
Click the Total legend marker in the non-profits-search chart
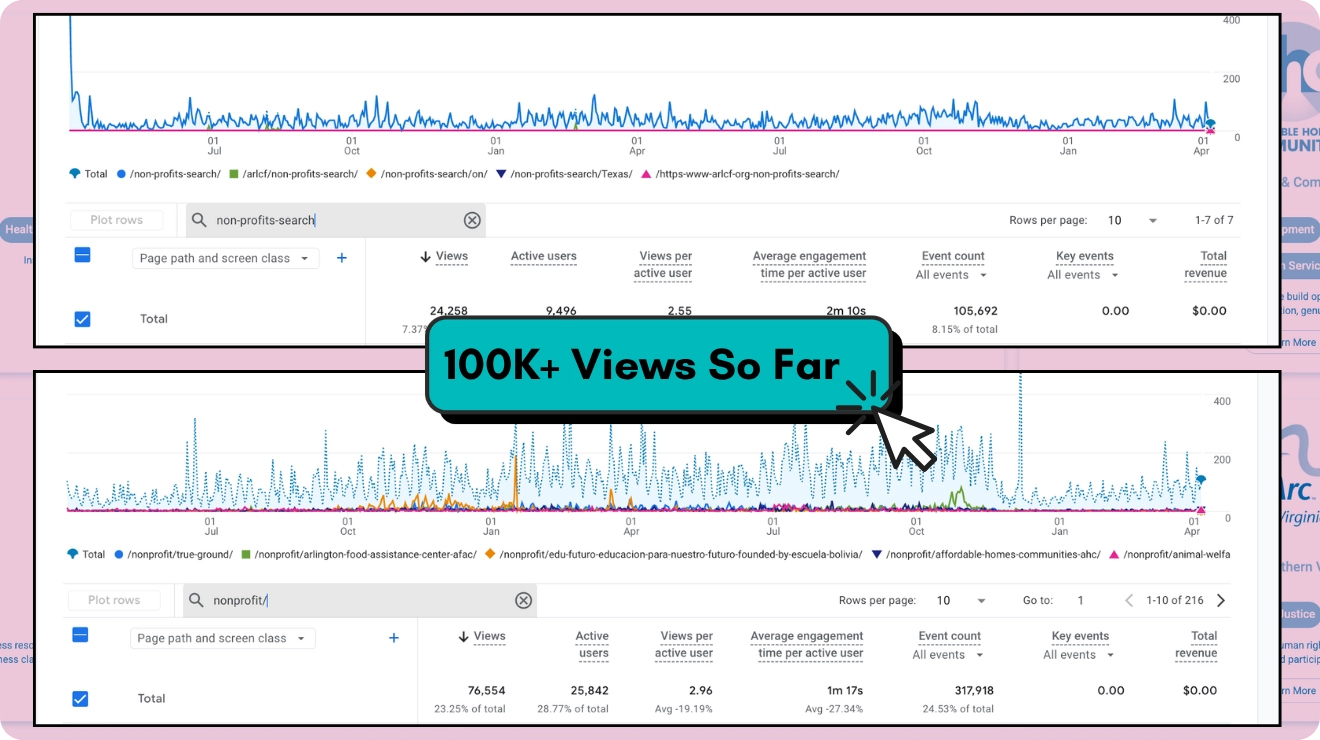point(74,174)
